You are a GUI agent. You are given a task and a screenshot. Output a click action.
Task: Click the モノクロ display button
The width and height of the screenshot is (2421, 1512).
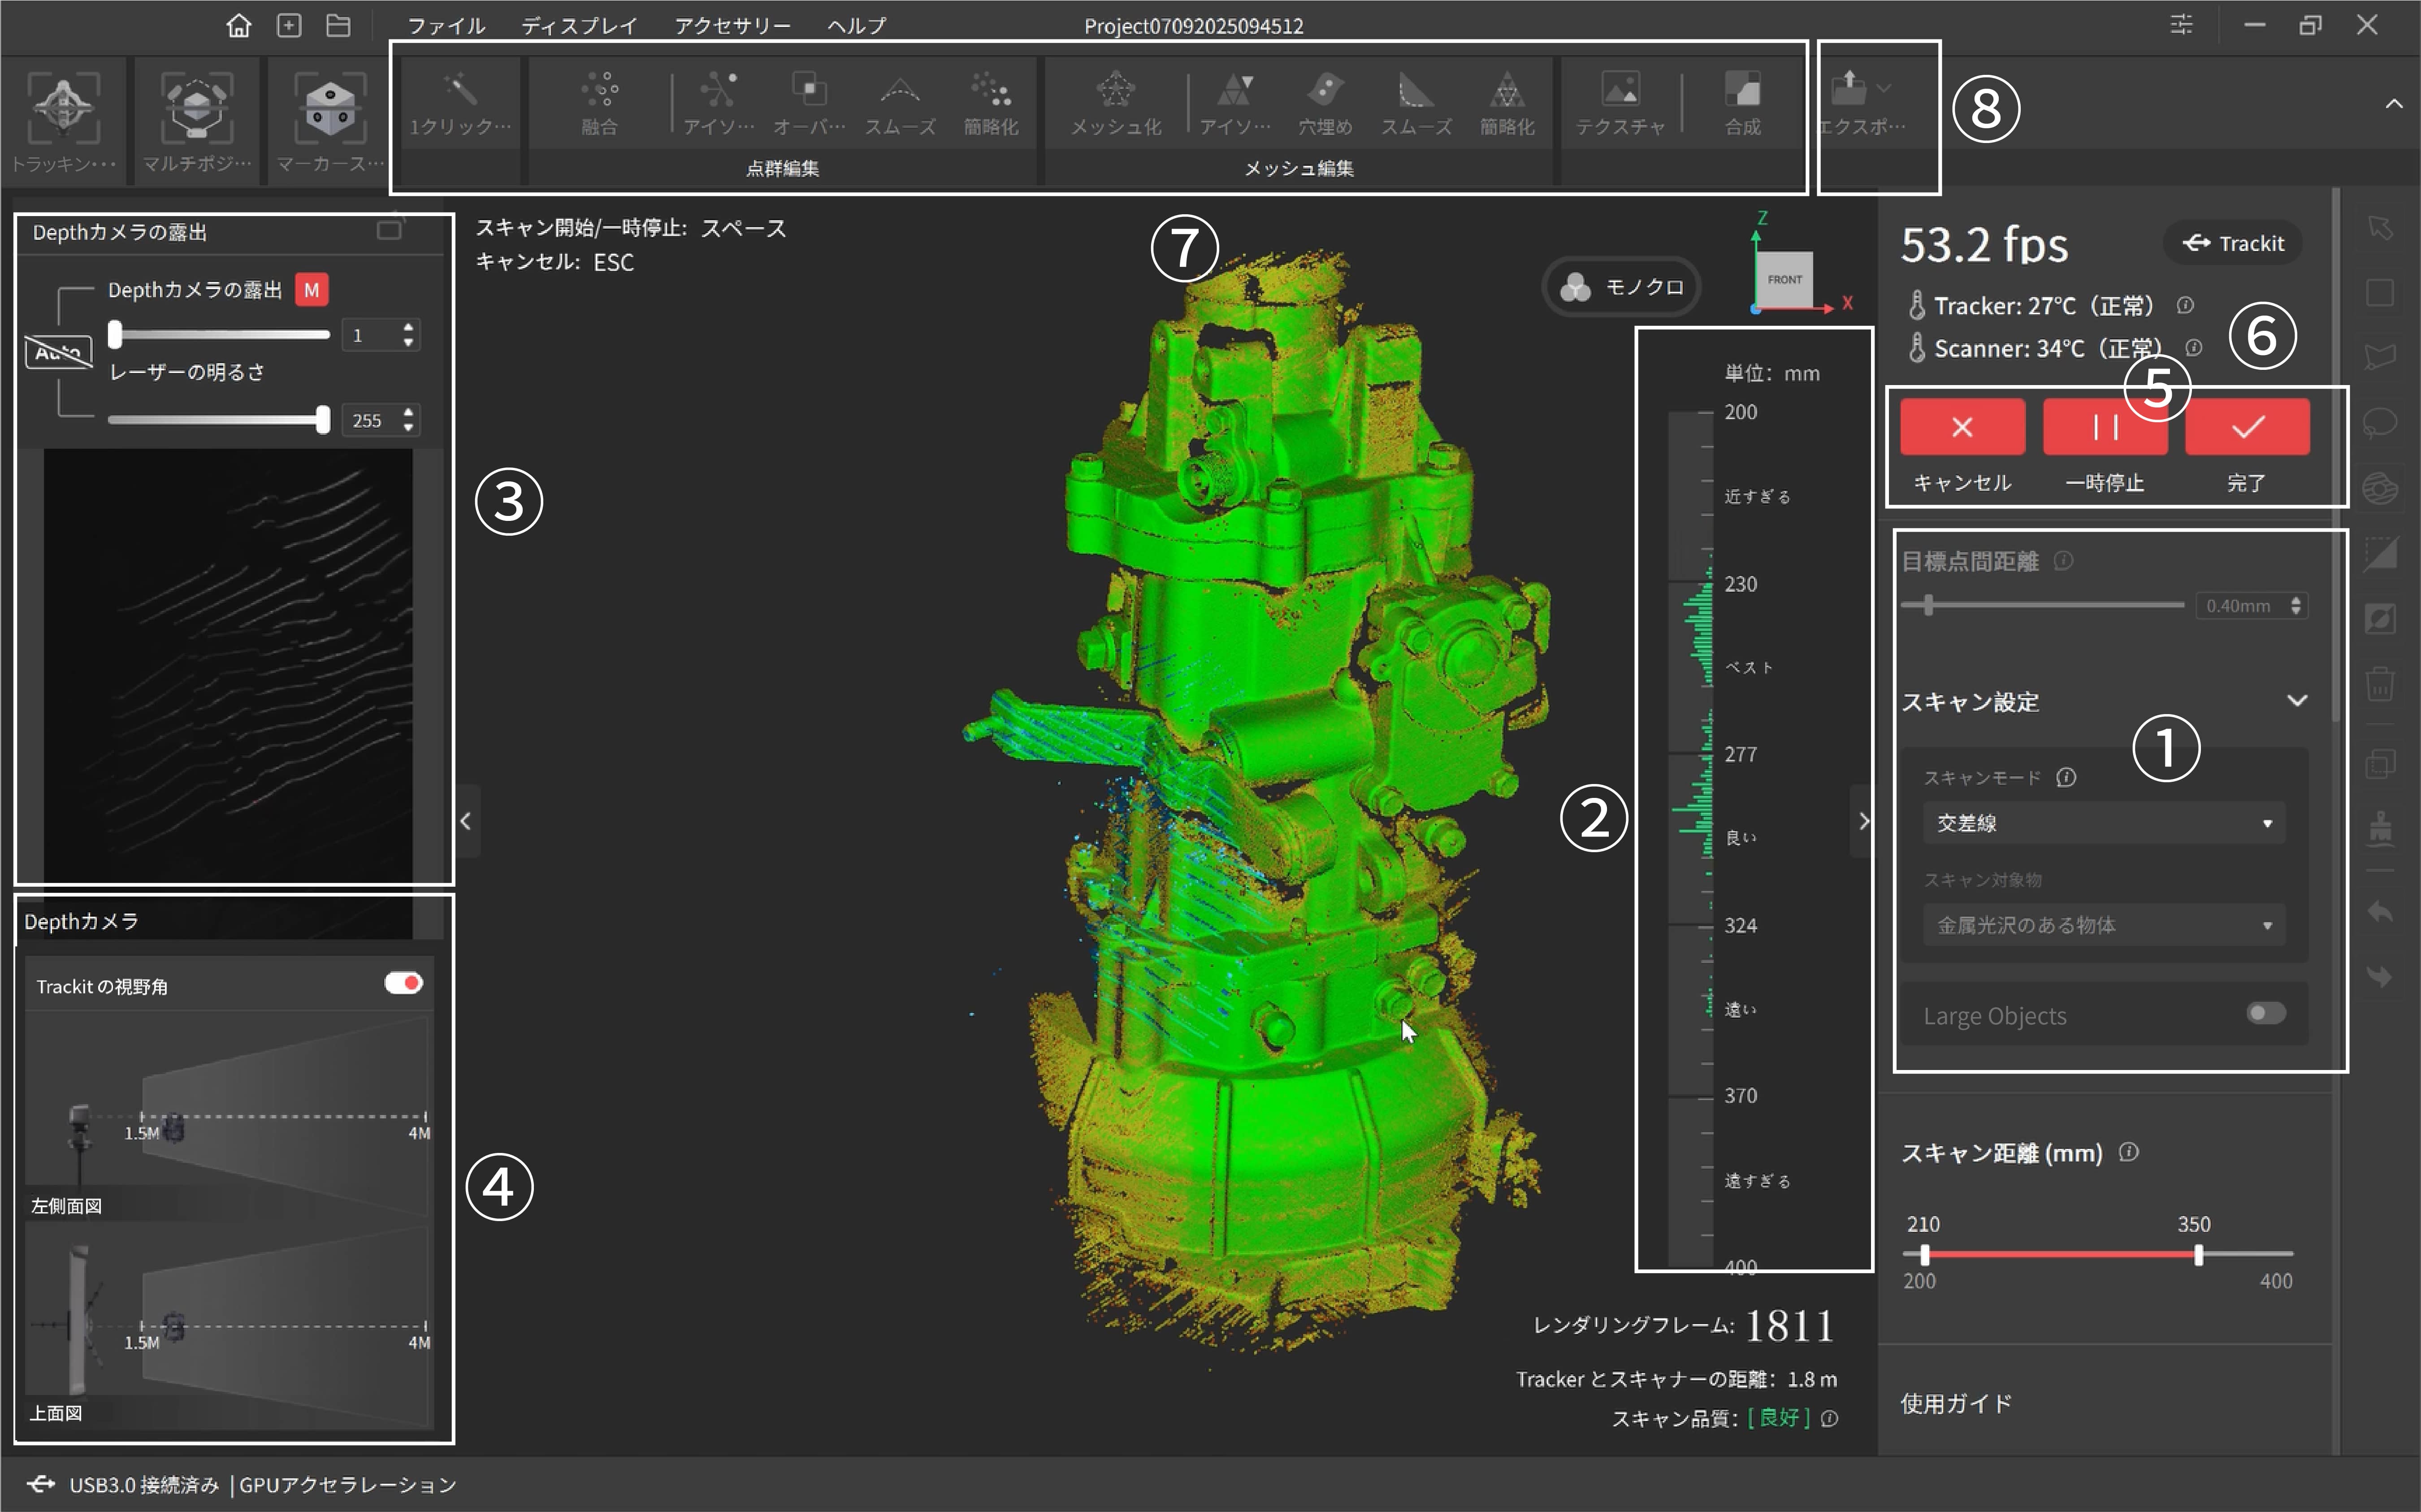tap(1622, 287)
